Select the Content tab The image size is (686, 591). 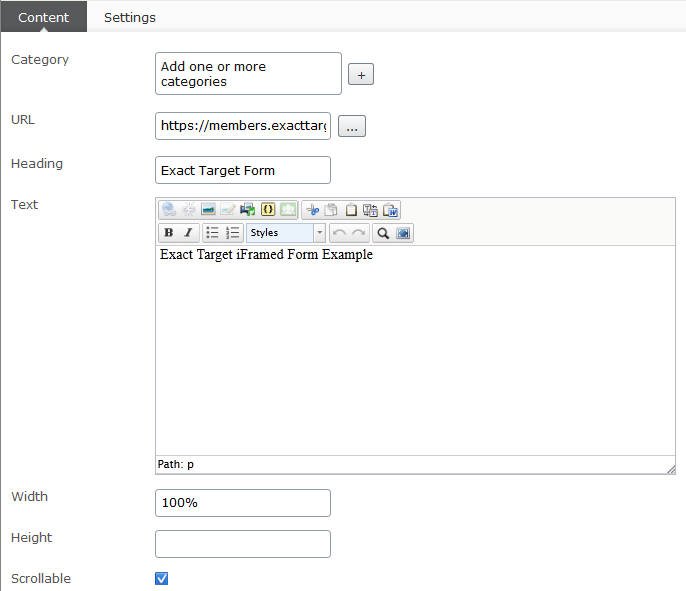click(44, 17)
